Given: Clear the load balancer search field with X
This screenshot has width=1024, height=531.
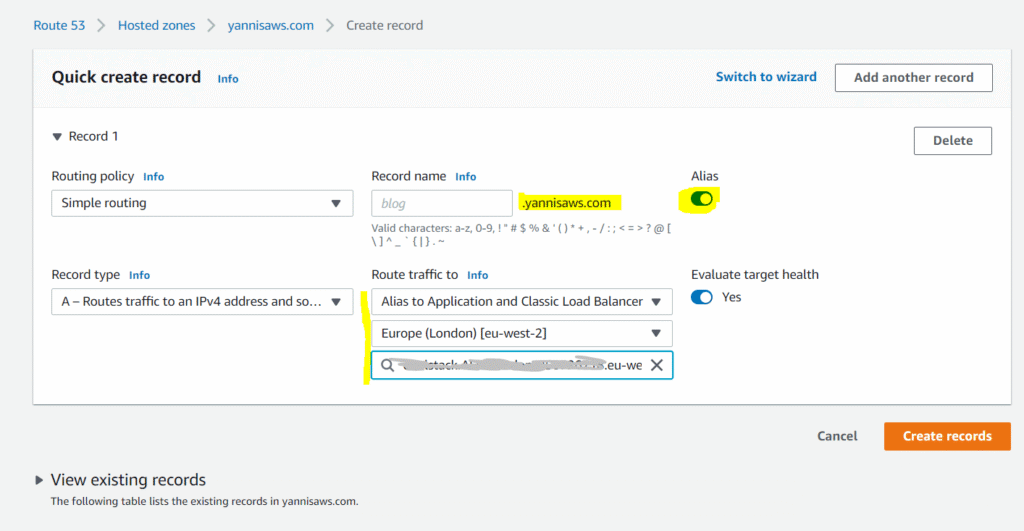Looking at the screenshot, I should tap(656, 365).
